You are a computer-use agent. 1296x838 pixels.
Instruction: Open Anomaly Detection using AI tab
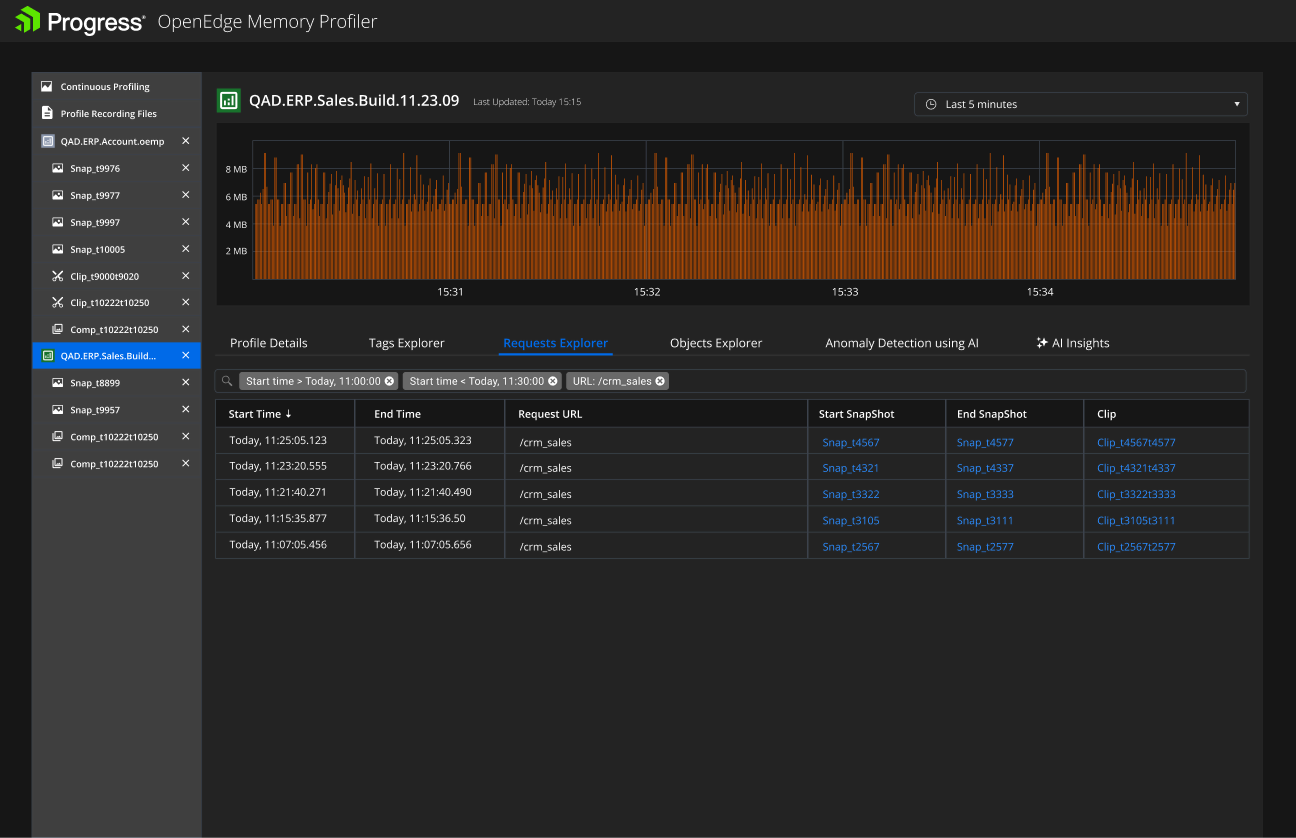point(902,343)
